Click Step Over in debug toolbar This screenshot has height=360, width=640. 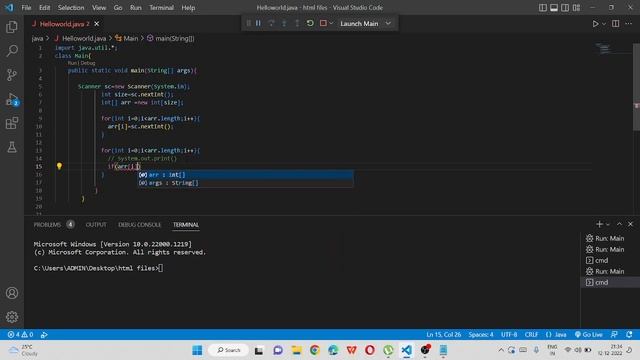tap(271, 23)
